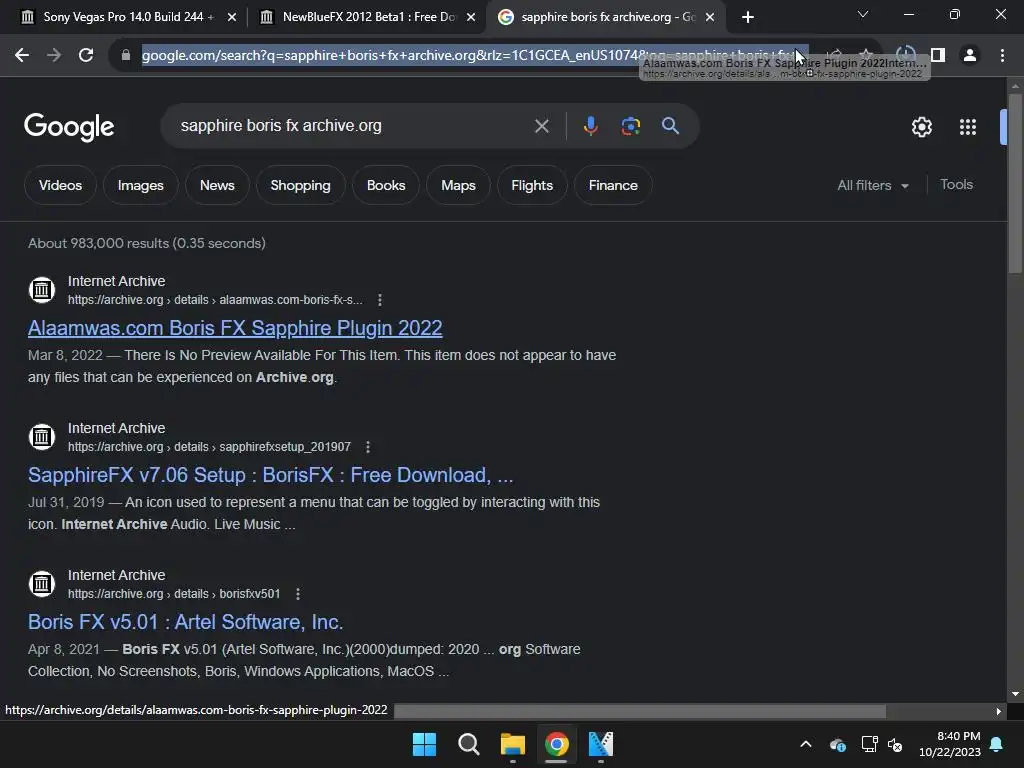Click Internet Archive favicon of Boris FX v5.01 result
This screenshot has height=768, width=1024.
coord(42,583)
